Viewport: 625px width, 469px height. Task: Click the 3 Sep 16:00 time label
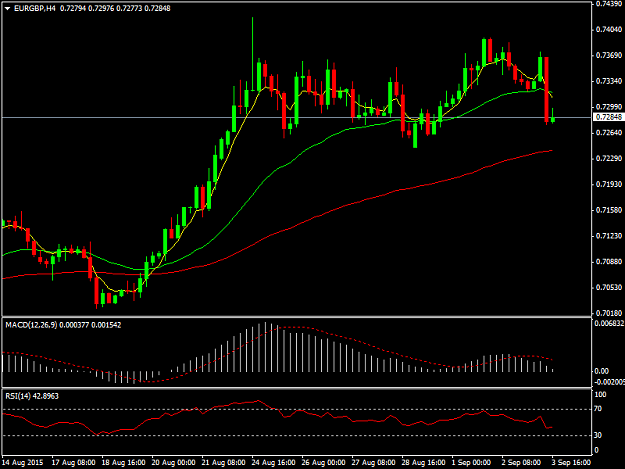pos(571,463)
